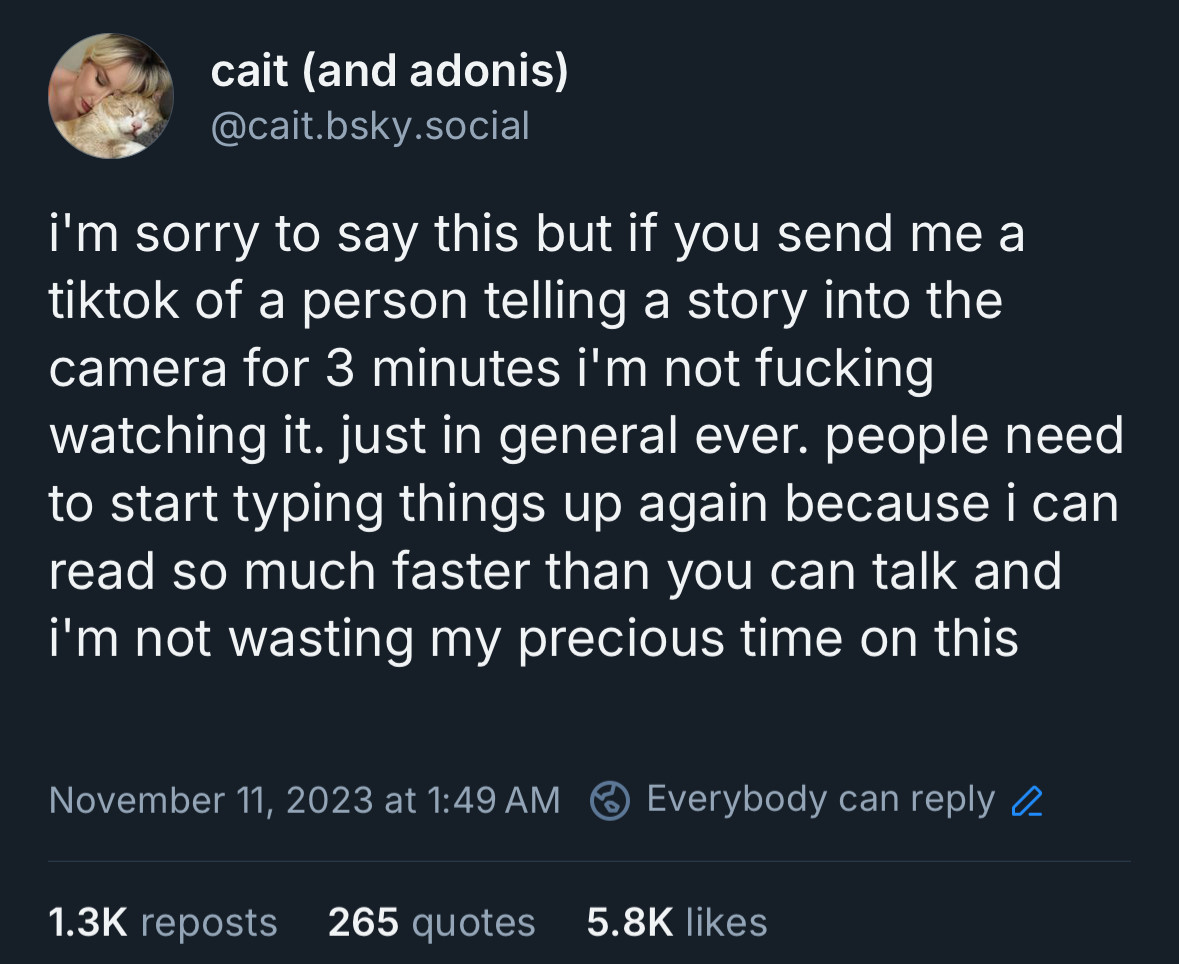This screenshot has width=1179, height=964.
Task: Click the "265" quote count number
Action: click(364, 922)
